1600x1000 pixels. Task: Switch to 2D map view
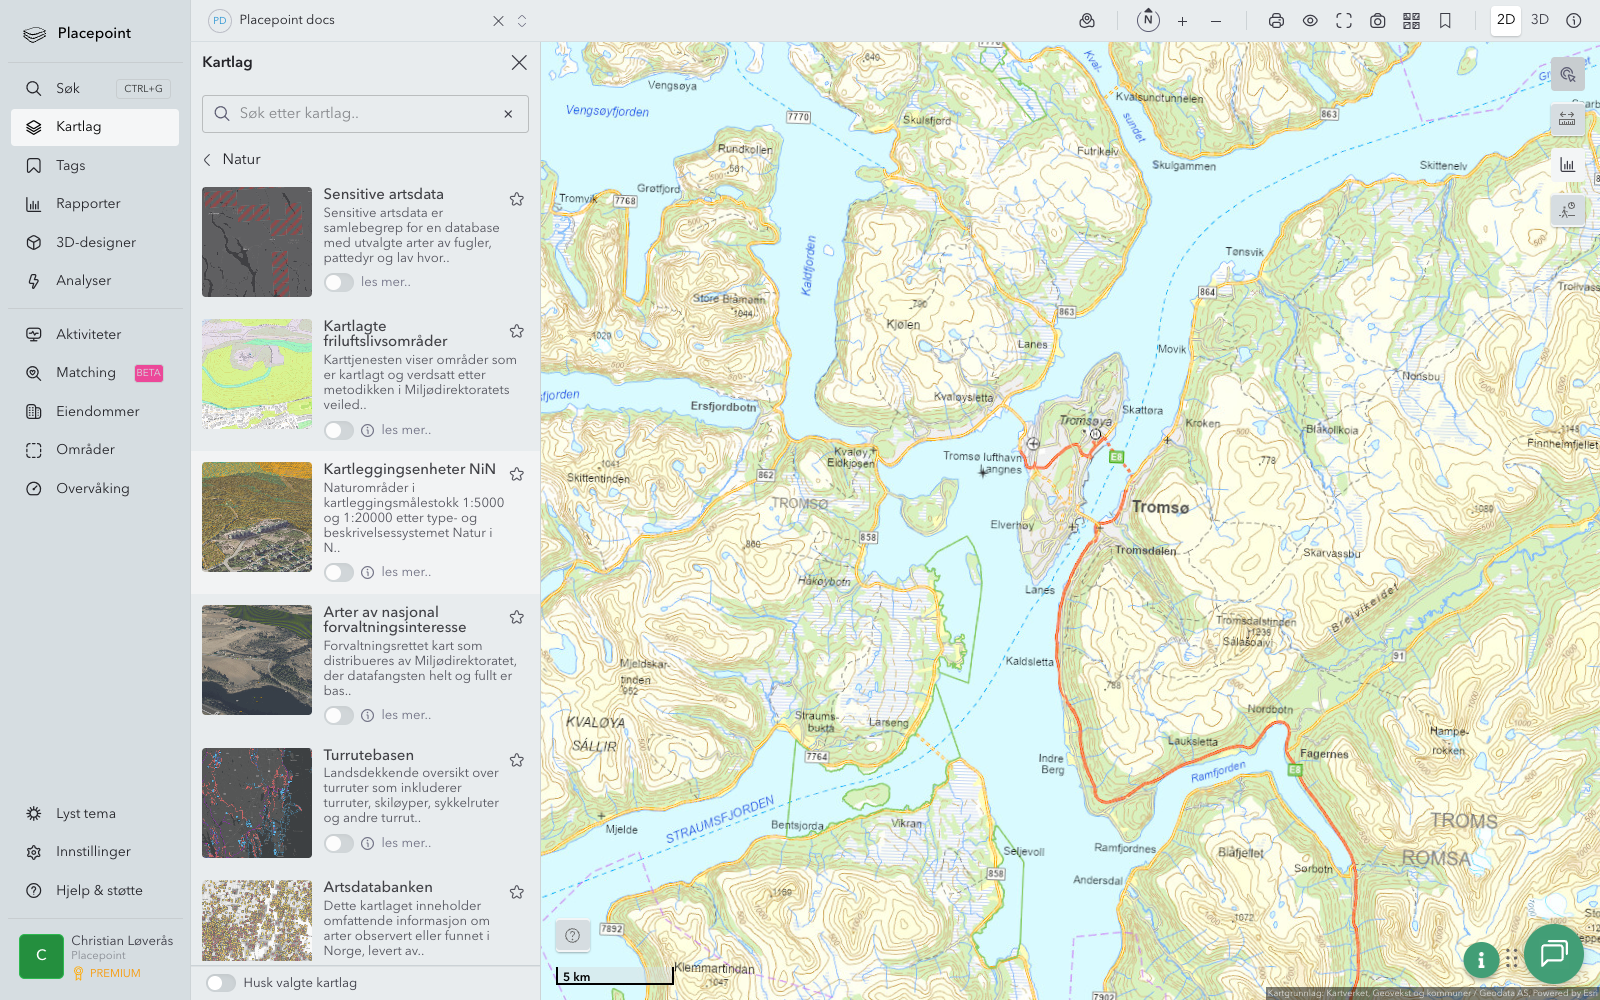pyautogui.click(x=1506, y=20)
